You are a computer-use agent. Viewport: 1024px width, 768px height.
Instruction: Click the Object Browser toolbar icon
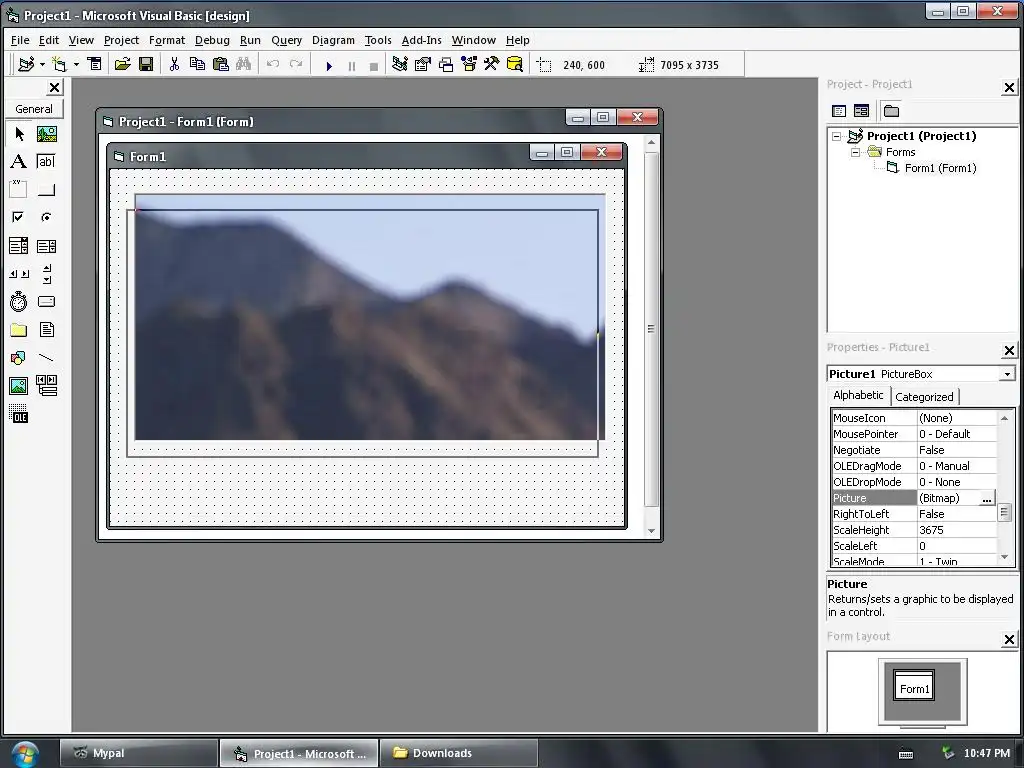click(469, 64)
